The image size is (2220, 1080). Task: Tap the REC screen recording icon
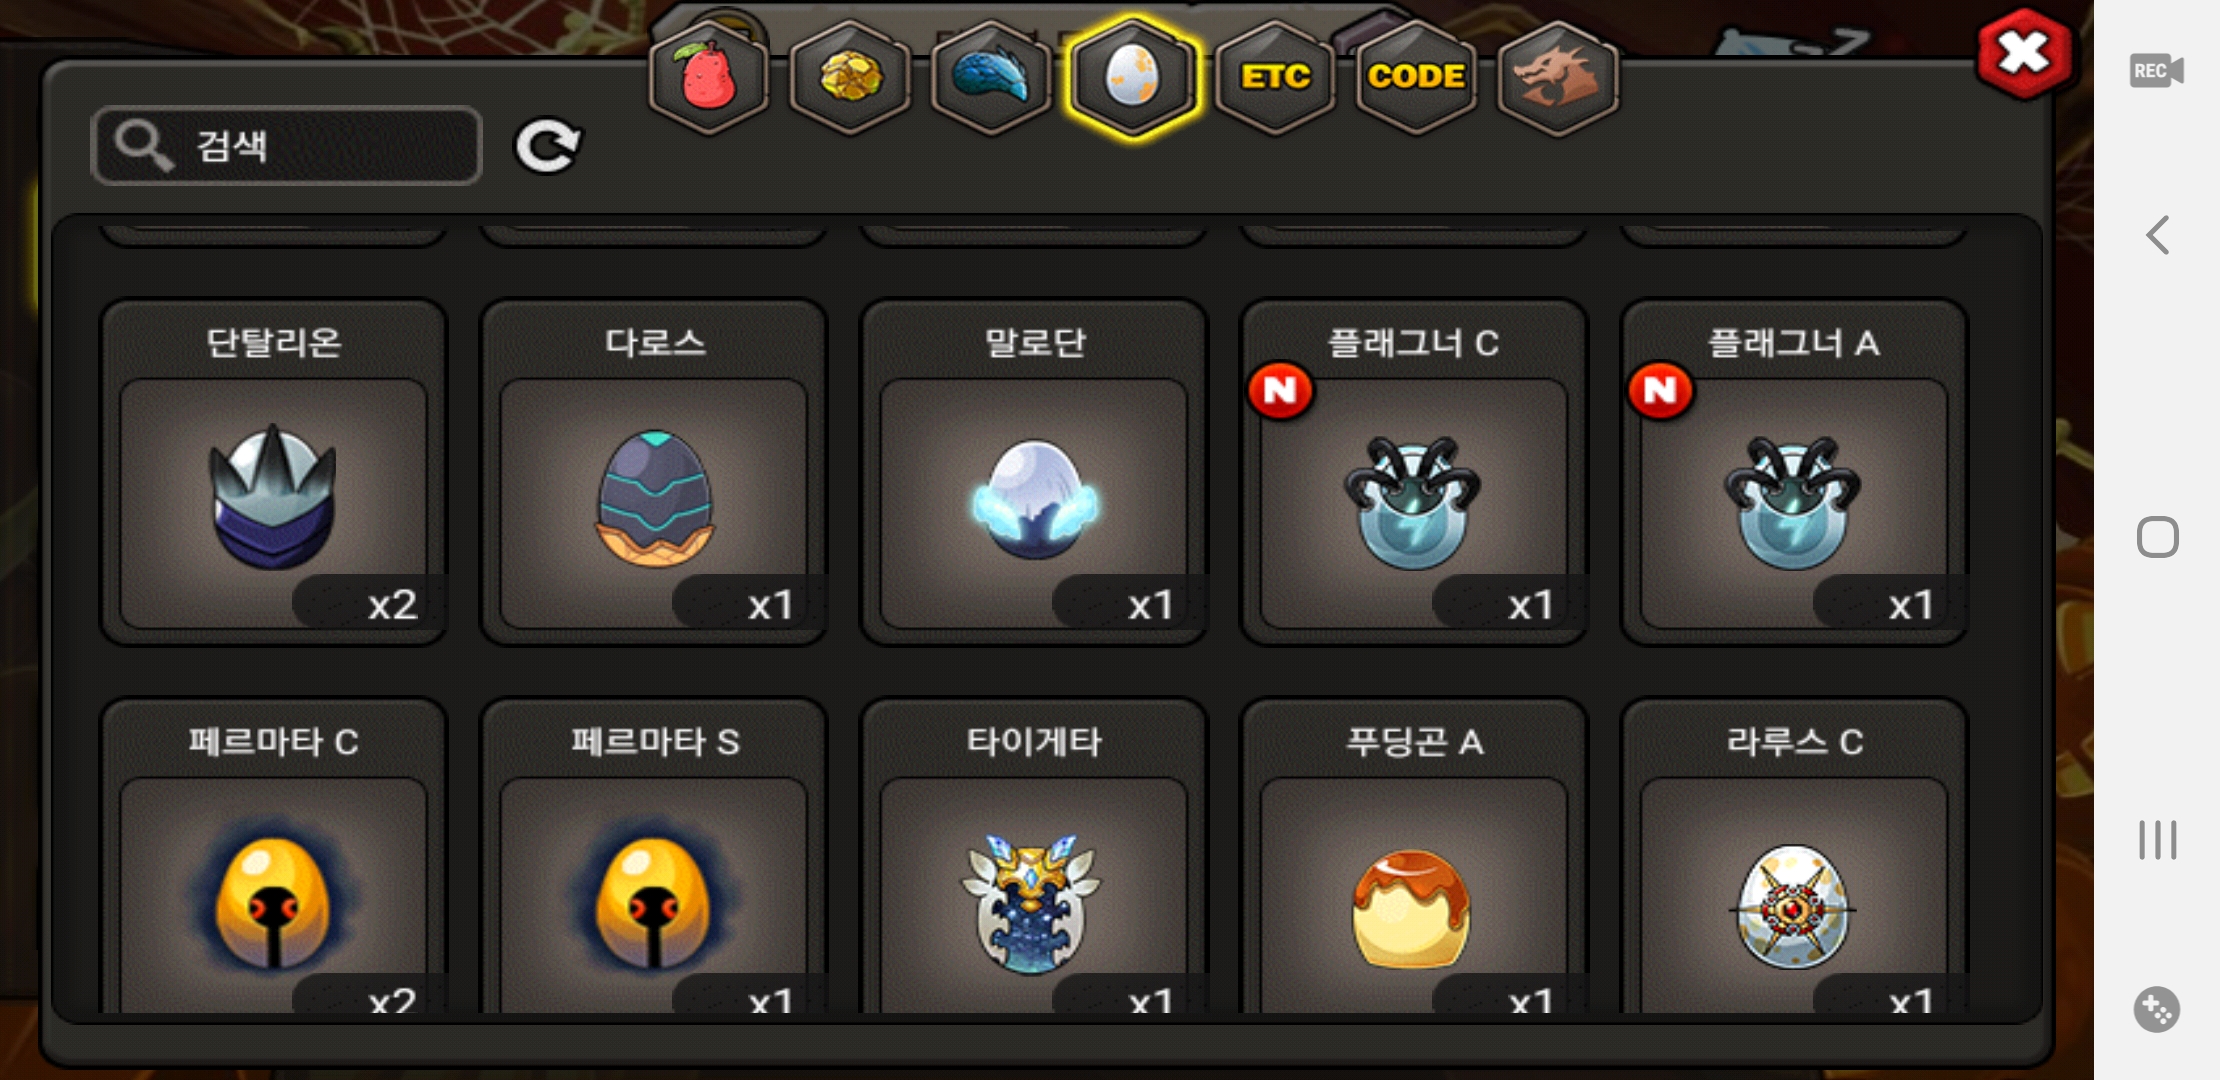click(2157, 71)
